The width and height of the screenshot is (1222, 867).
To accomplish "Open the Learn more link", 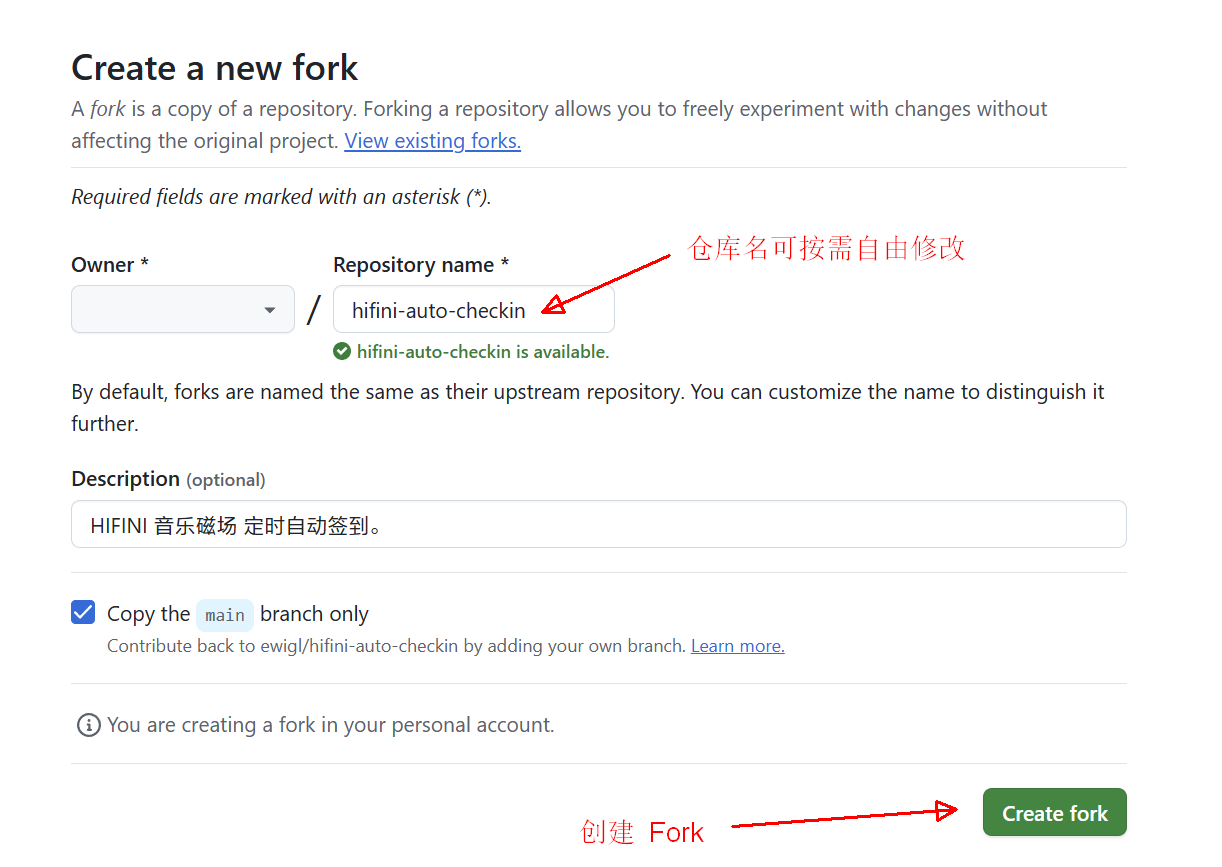I will (x=737, y=646).
